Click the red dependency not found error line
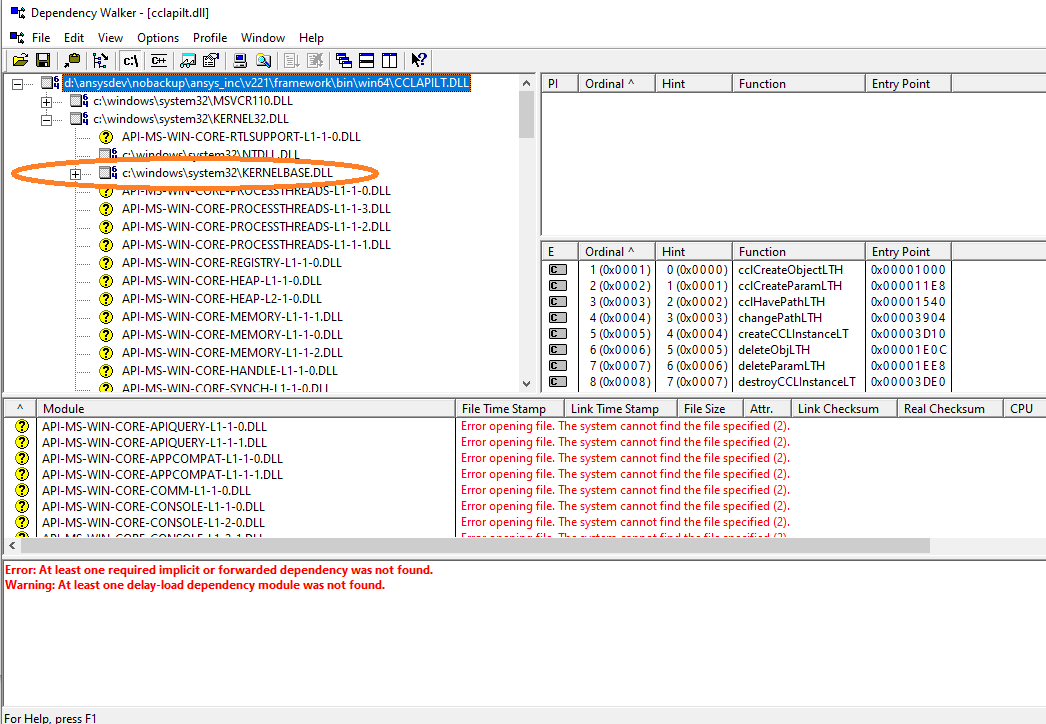This screenshot has height=724, width=1046. pyautogui.click(x=219, y=570)
